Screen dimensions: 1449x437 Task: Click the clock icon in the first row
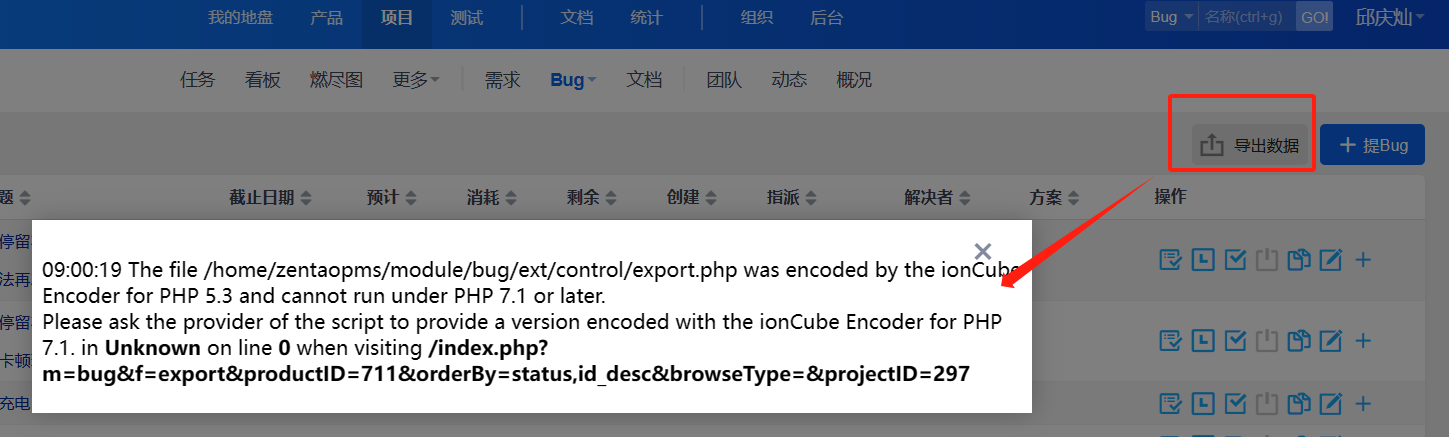click(1203, 260)
